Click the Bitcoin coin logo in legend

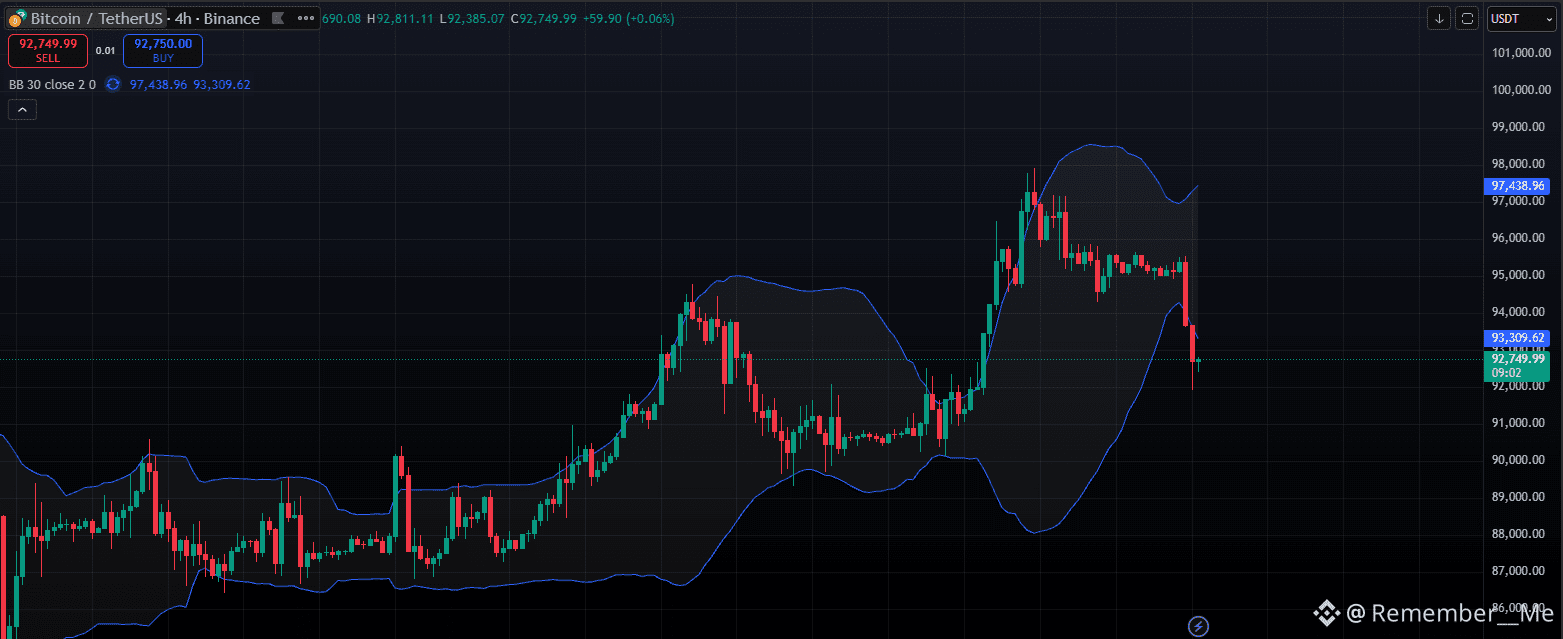click(17, 18)
